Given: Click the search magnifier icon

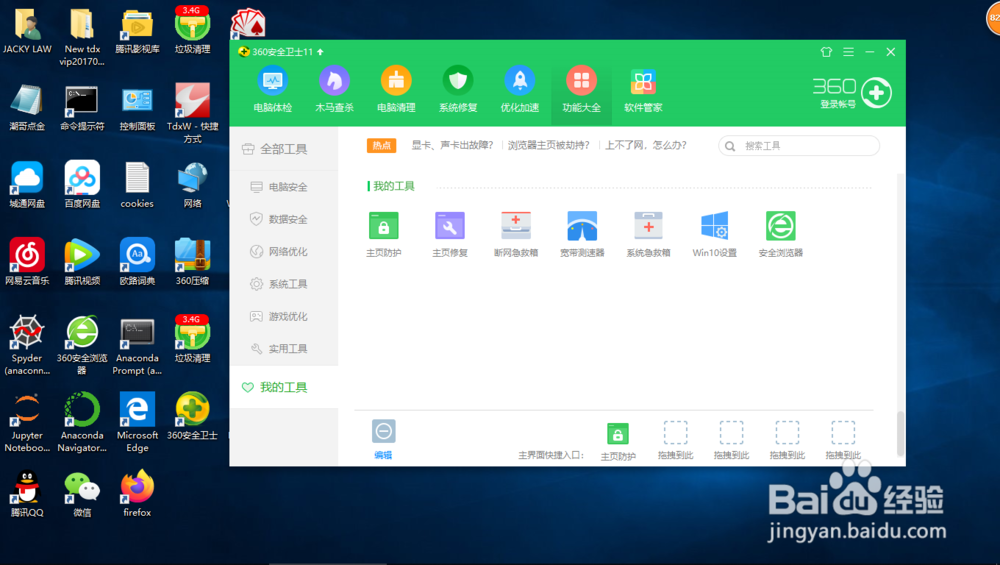Looking at the screenshot, I should pyautogui.click(x=730, y=146).
